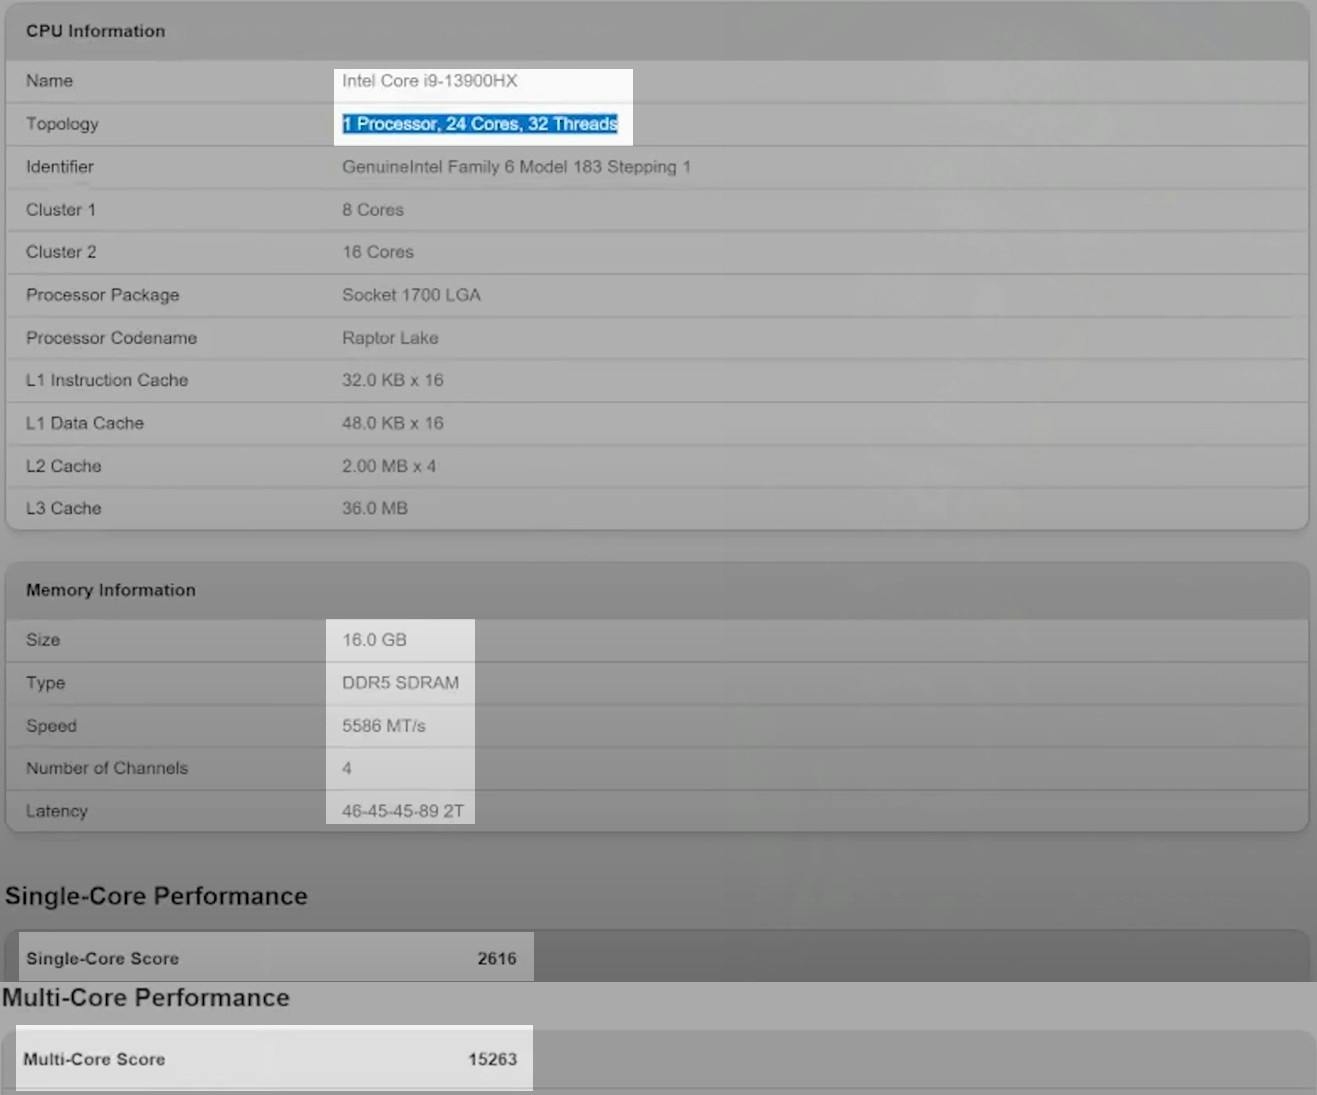
Task: Click the Multi-Core Performance heading
Action: click(x=146, y=998)
